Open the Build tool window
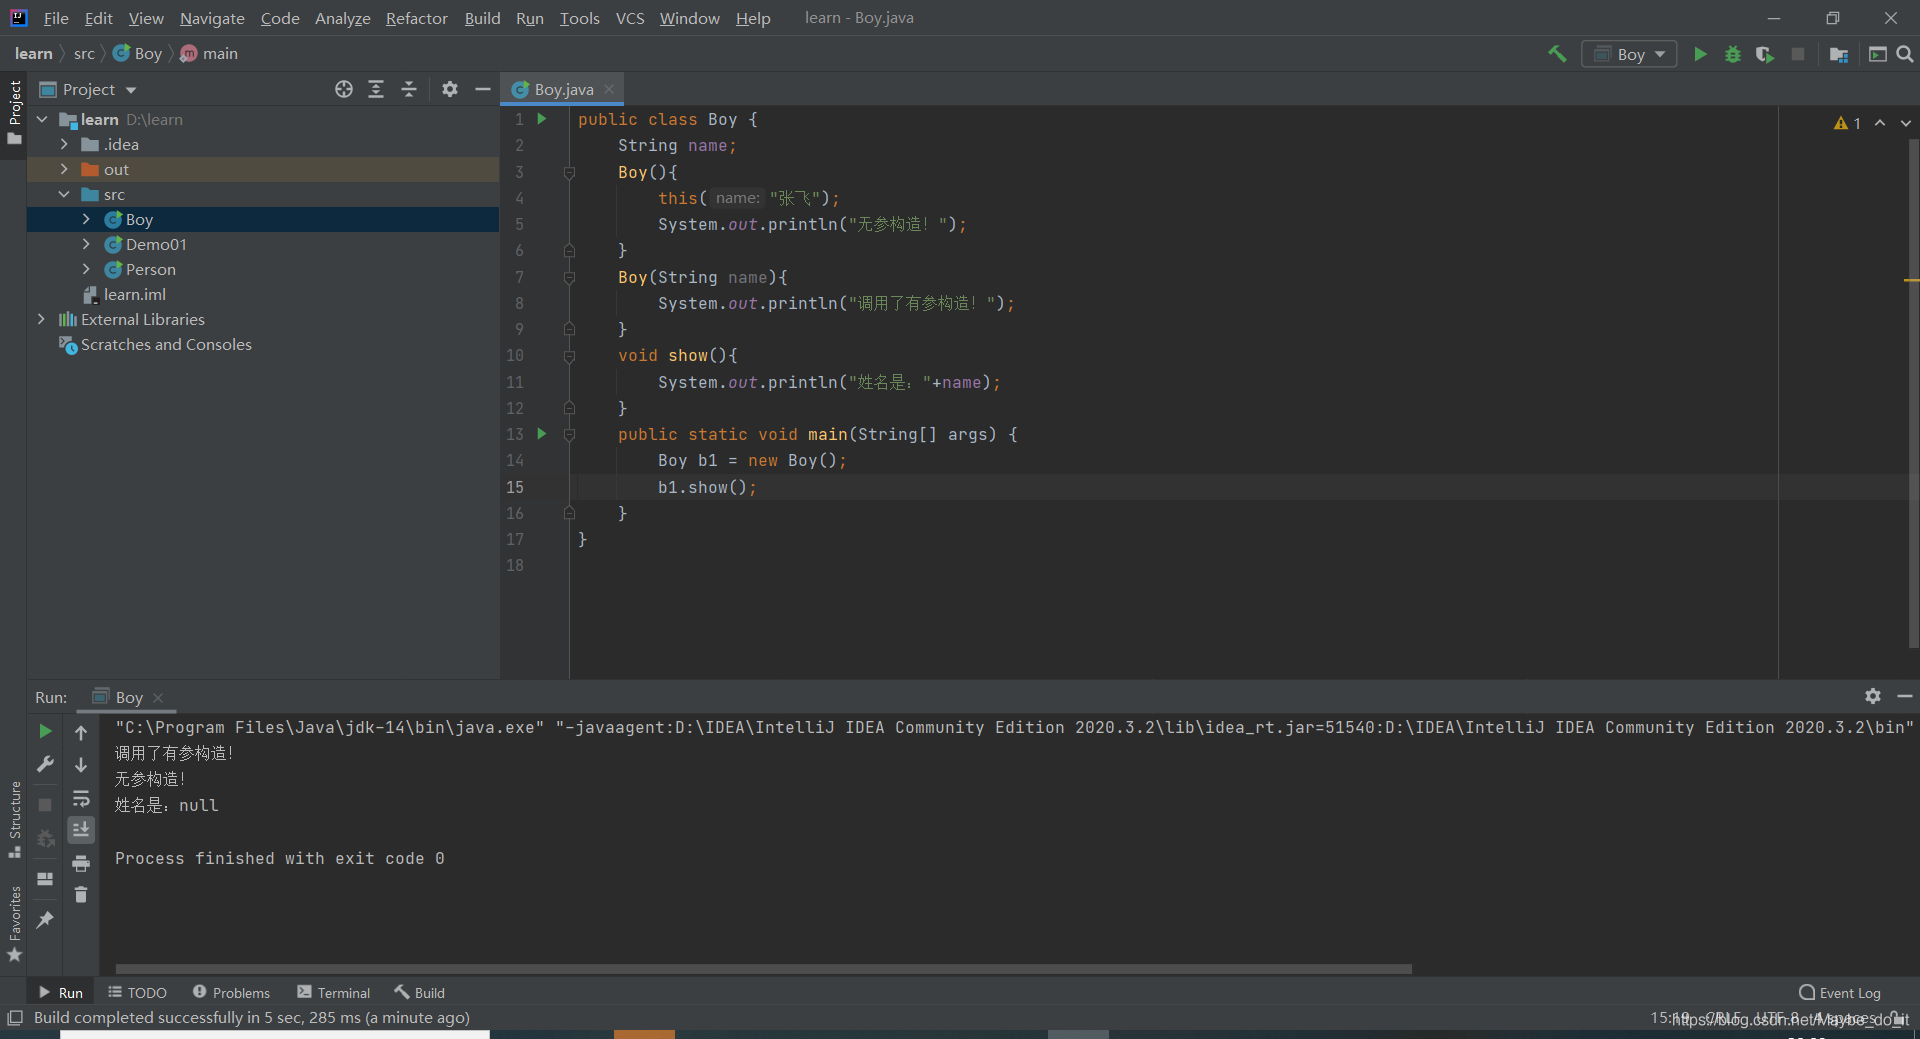Image resolution: width=1920 pixels, height=1039 pixels. click(420, 992)
